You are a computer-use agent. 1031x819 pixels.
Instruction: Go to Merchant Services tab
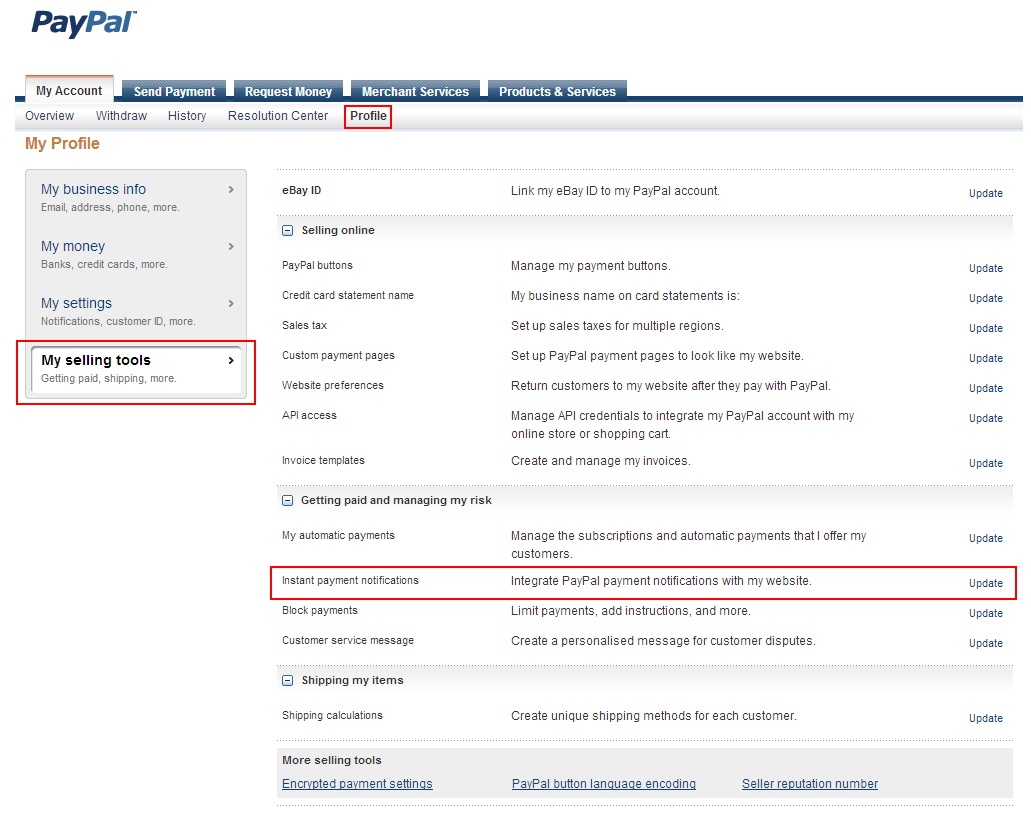coord(416,91)
